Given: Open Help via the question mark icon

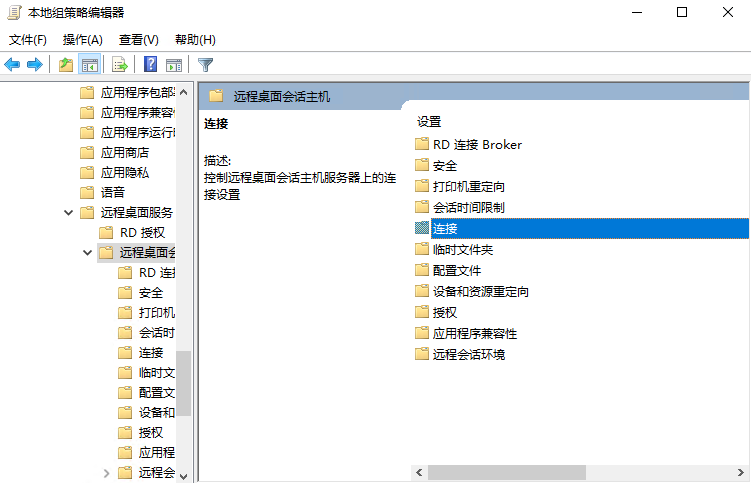Looking at the screenshot, I should (150, 65).
